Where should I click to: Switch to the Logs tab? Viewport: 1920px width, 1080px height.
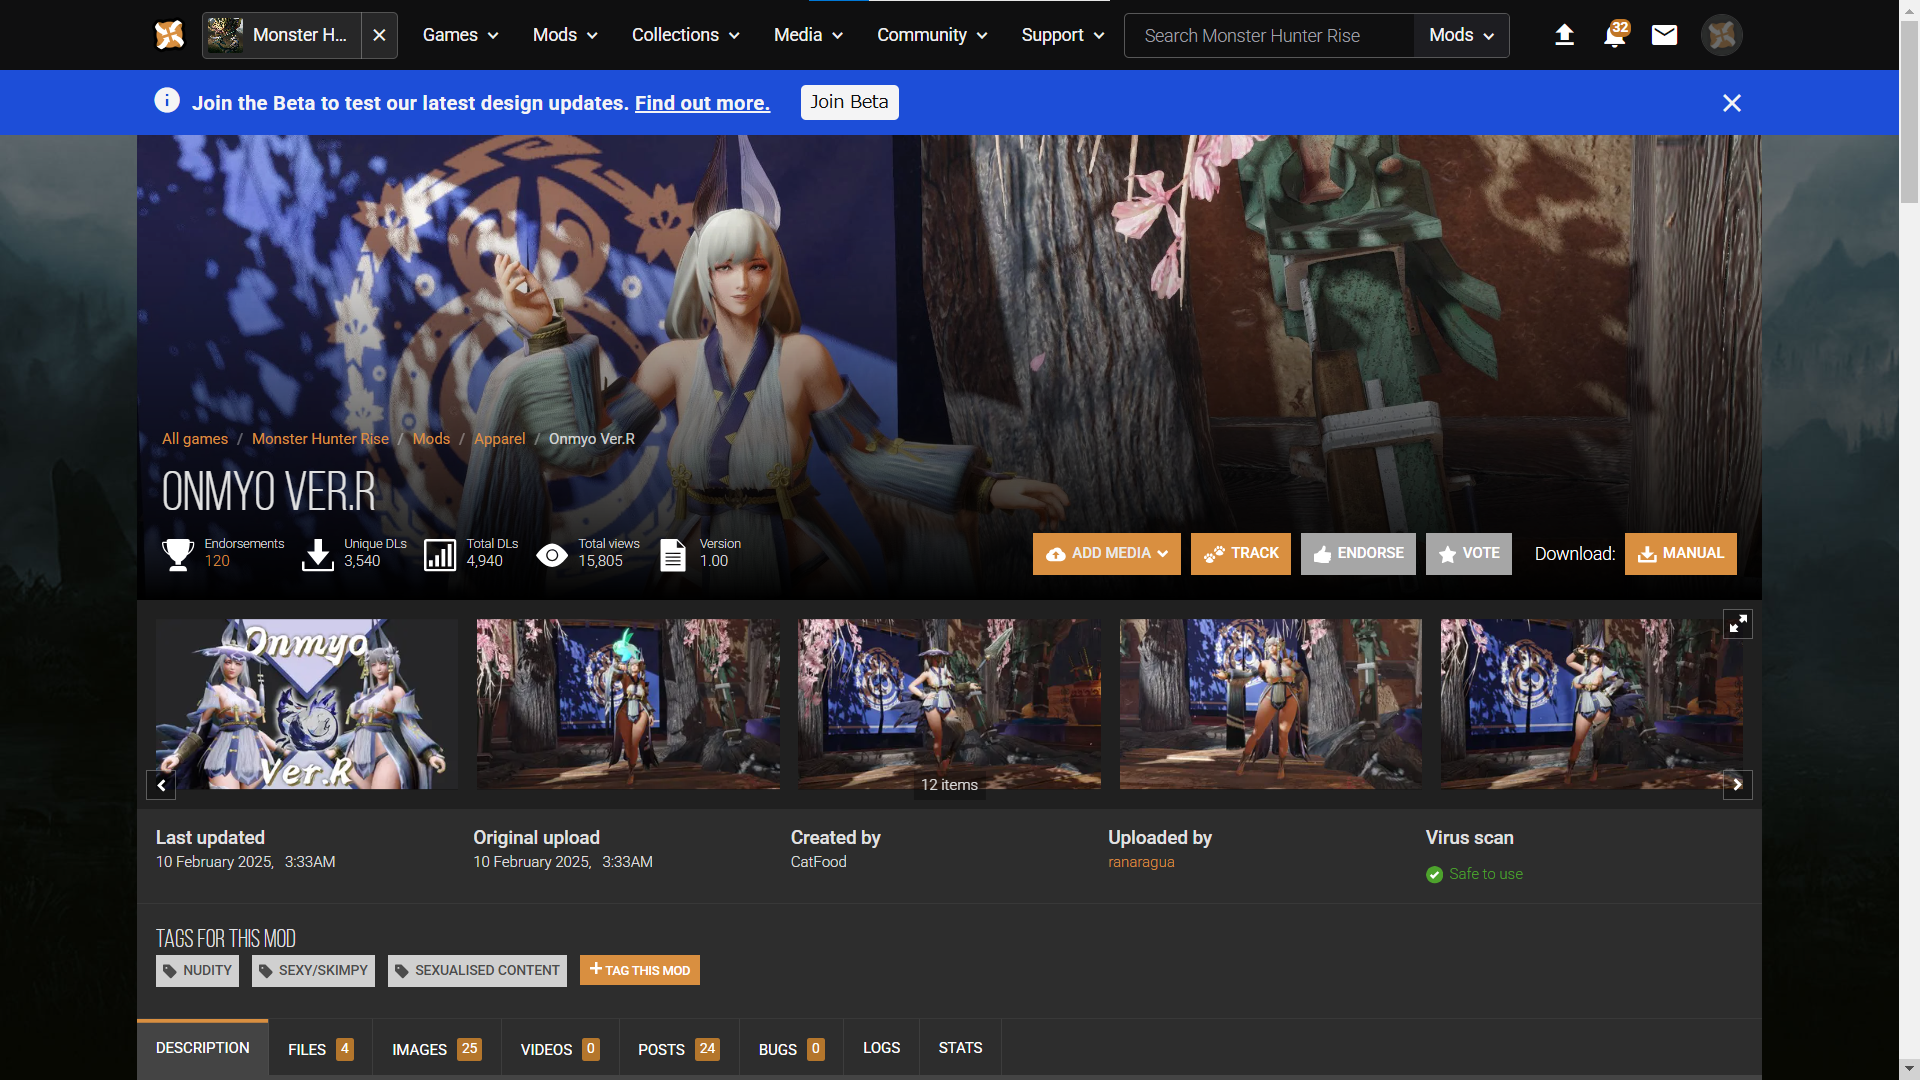tap(881, 1048)
